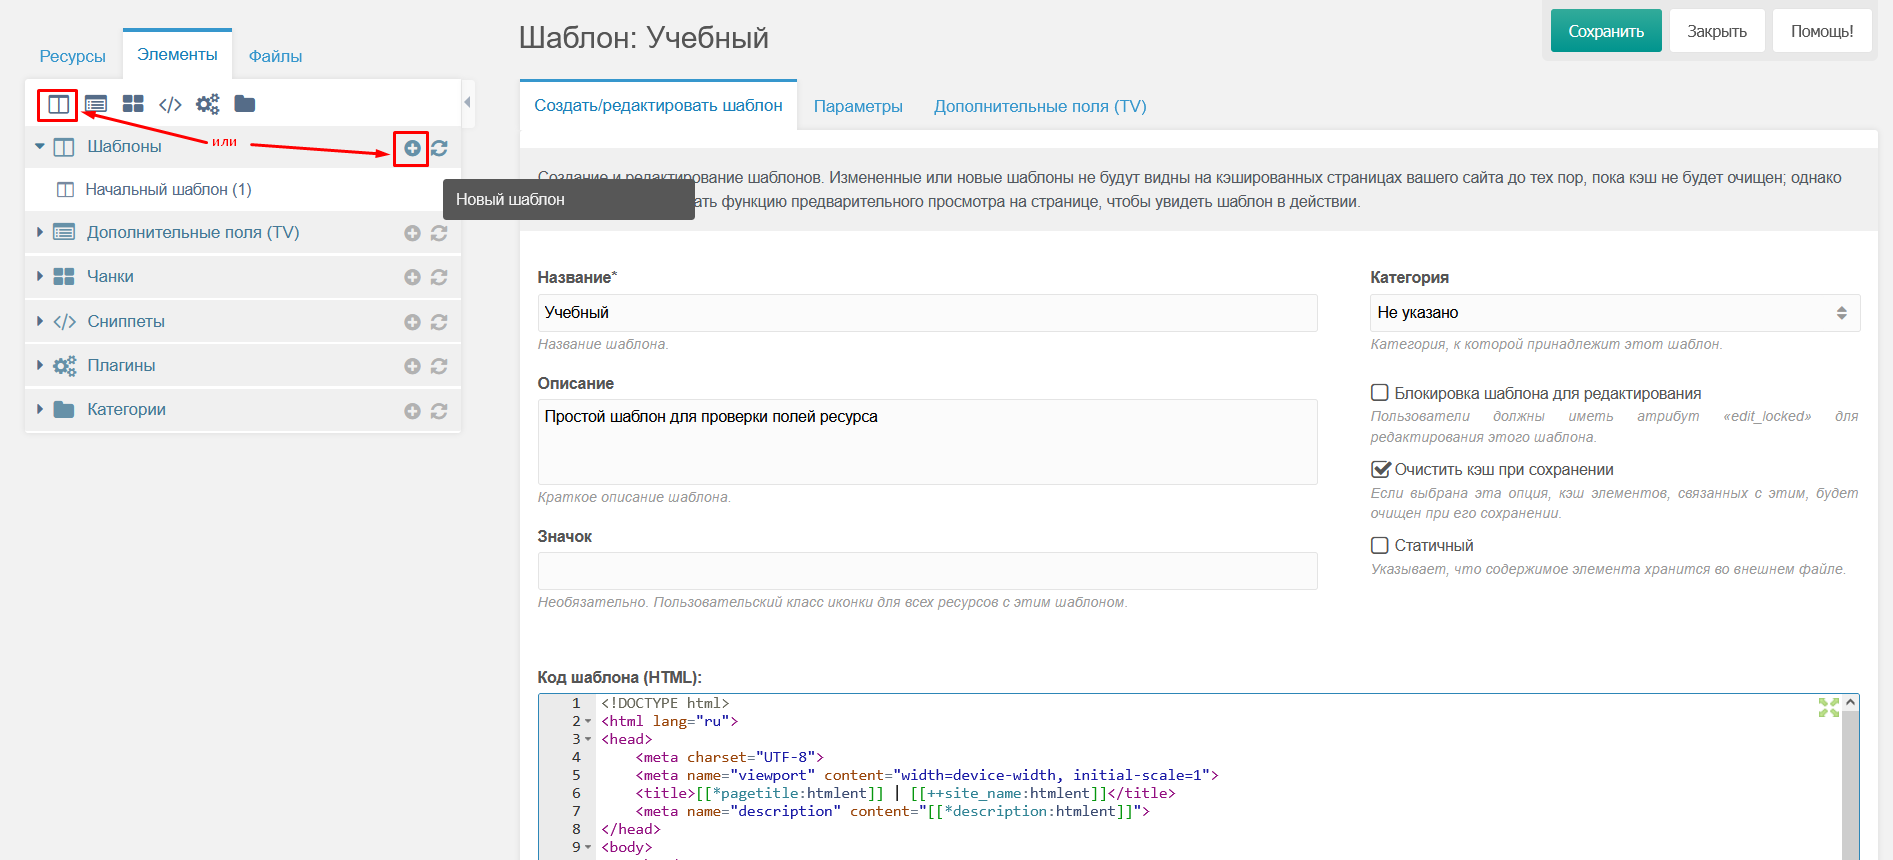Viewport: 1893px width, 860px height.
Task: Uncheck Очистить кэш при сохранении
Action: (x=1380, y=469)
